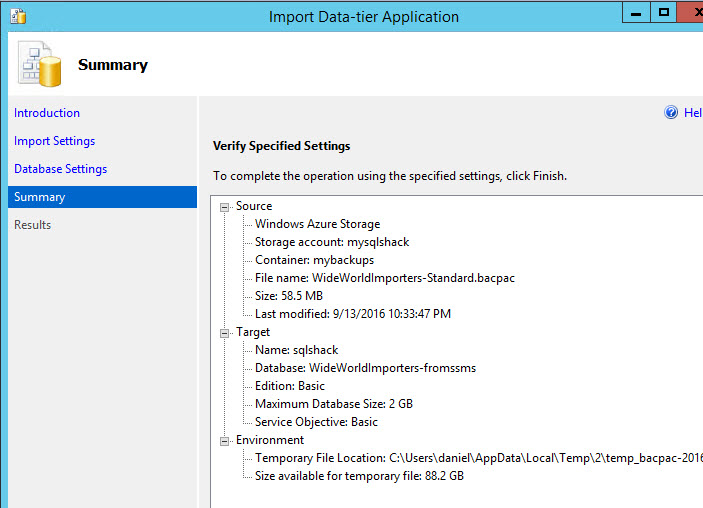
Task: Select the Database WideWorldImporters-fromssms row
Action: (365, 368)
